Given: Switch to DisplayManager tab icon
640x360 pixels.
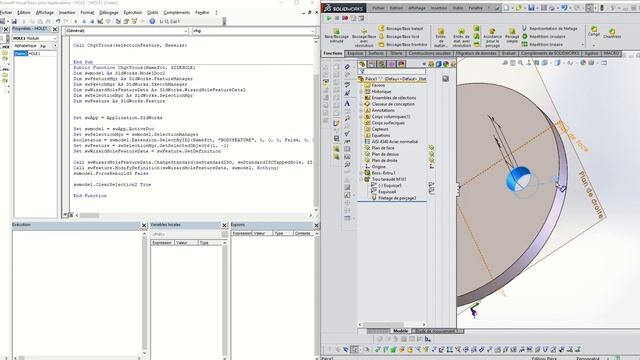Looking at the screenshot, I should 402,64.
